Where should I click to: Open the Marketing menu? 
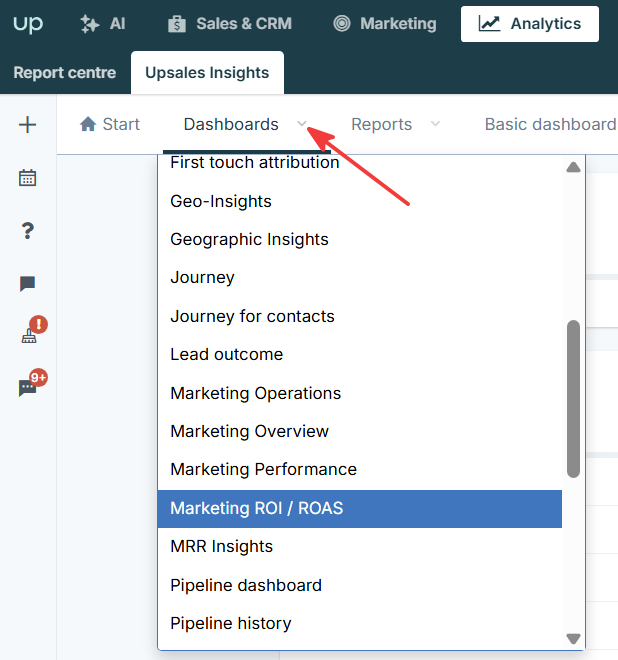coord(385,24)
